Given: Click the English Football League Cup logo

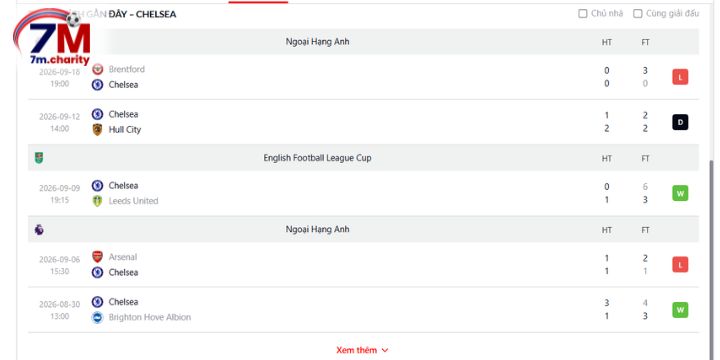Looking at the screenshot, I should [x=39, y=158].
